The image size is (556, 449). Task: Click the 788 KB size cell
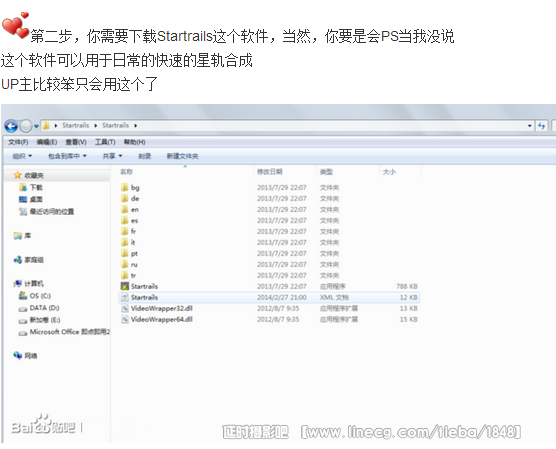pyautogui.click(x=407, y=286)
